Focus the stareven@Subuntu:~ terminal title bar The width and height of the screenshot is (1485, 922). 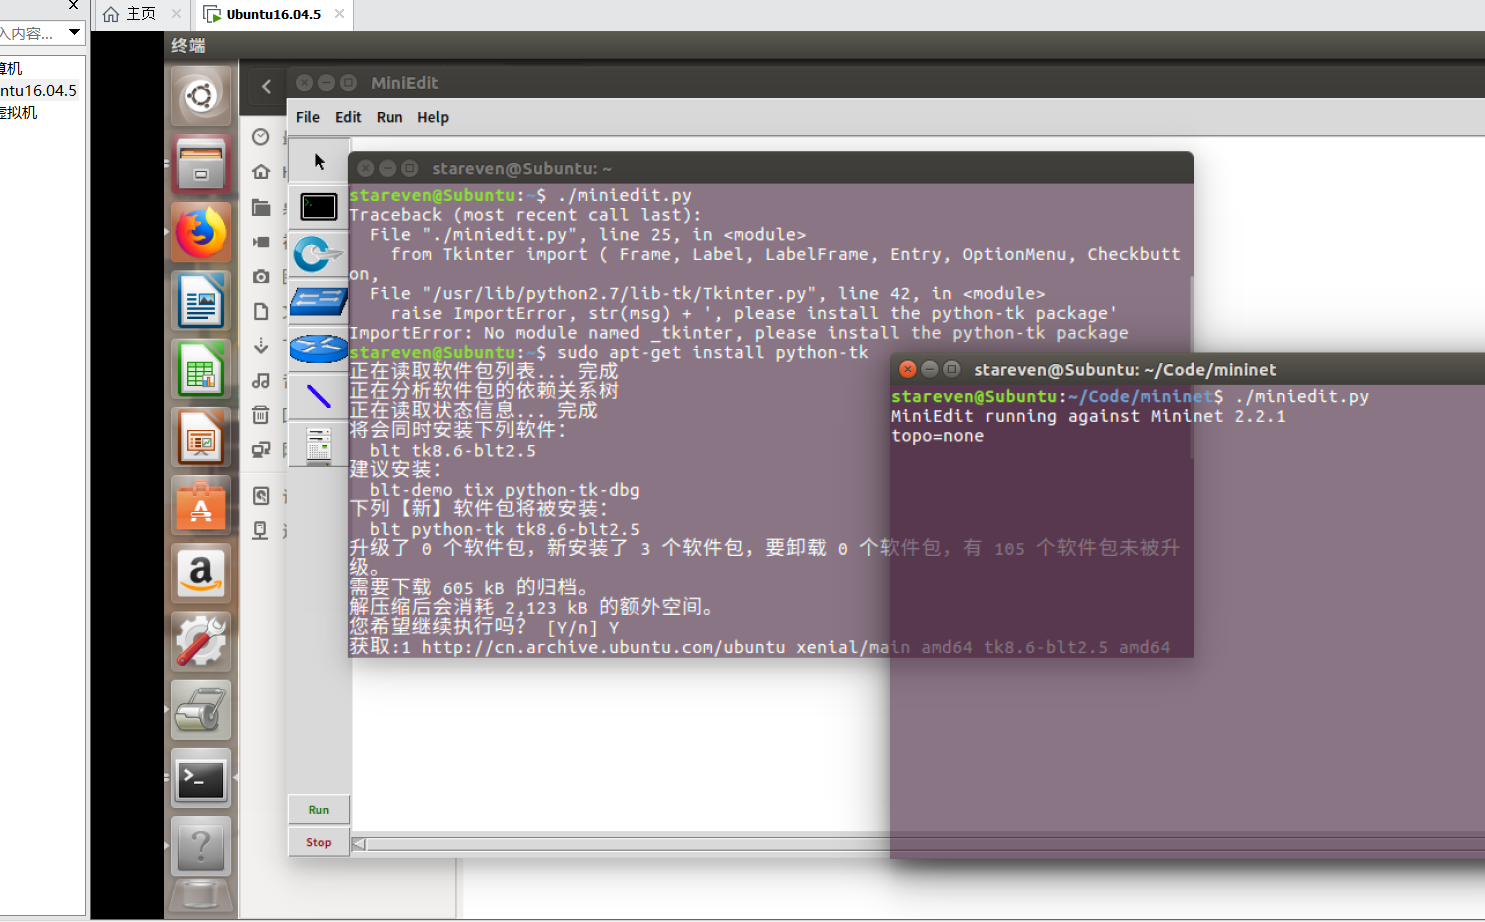tap(770, 168)
